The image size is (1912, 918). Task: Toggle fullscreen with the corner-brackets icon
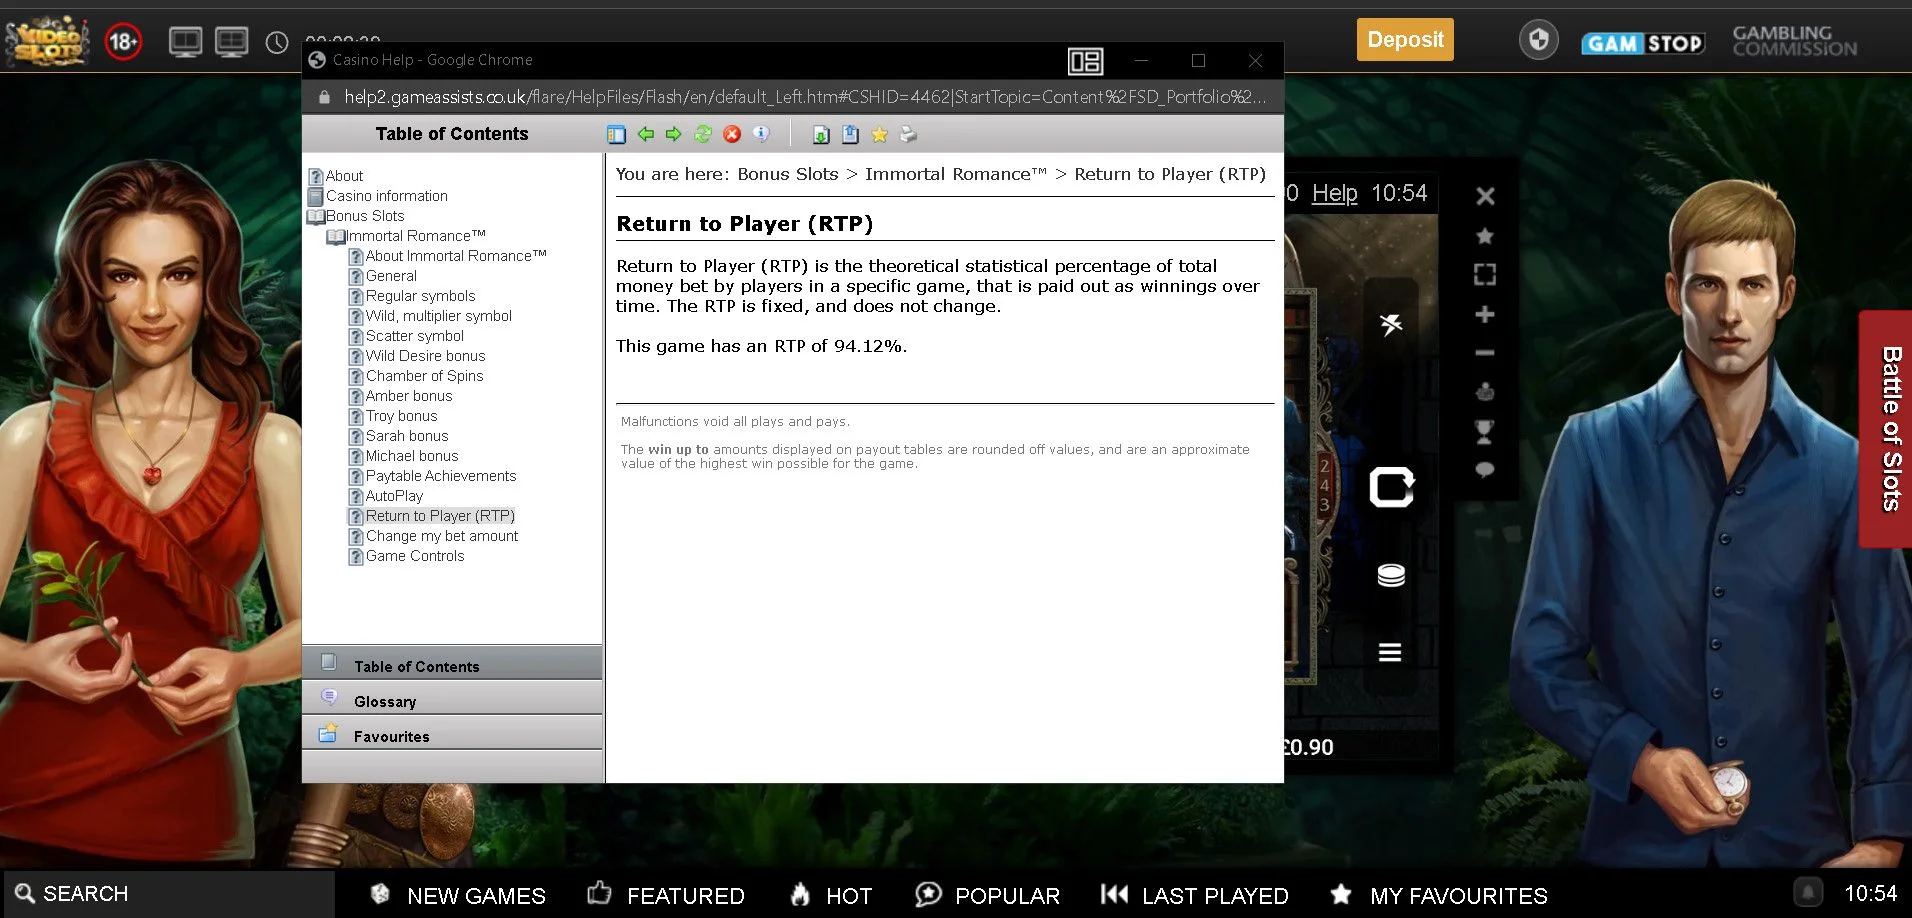1485,274
